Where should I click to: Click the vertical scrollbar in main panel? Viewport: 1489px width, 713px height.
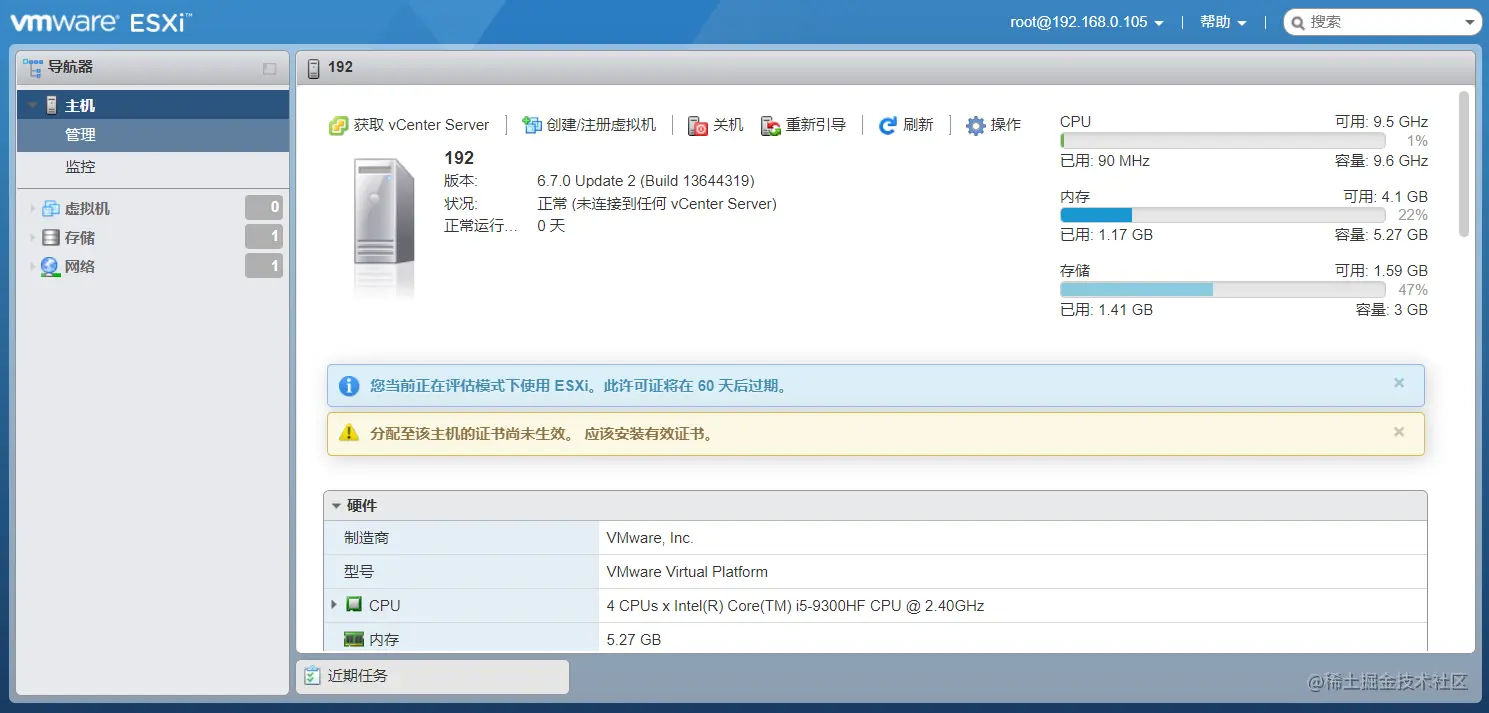(1464, 164)
